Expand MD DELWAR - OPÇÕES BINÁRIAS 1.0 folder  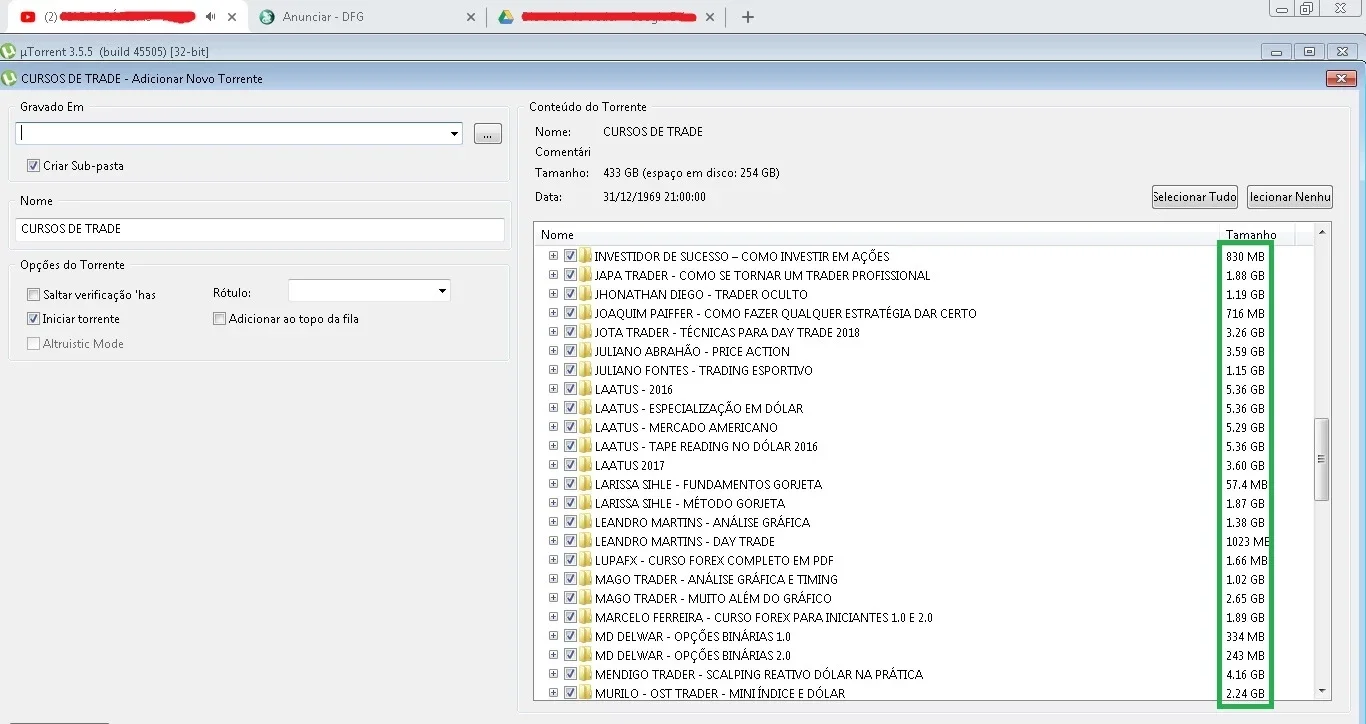pyautogui.click(x=553, y=636)
